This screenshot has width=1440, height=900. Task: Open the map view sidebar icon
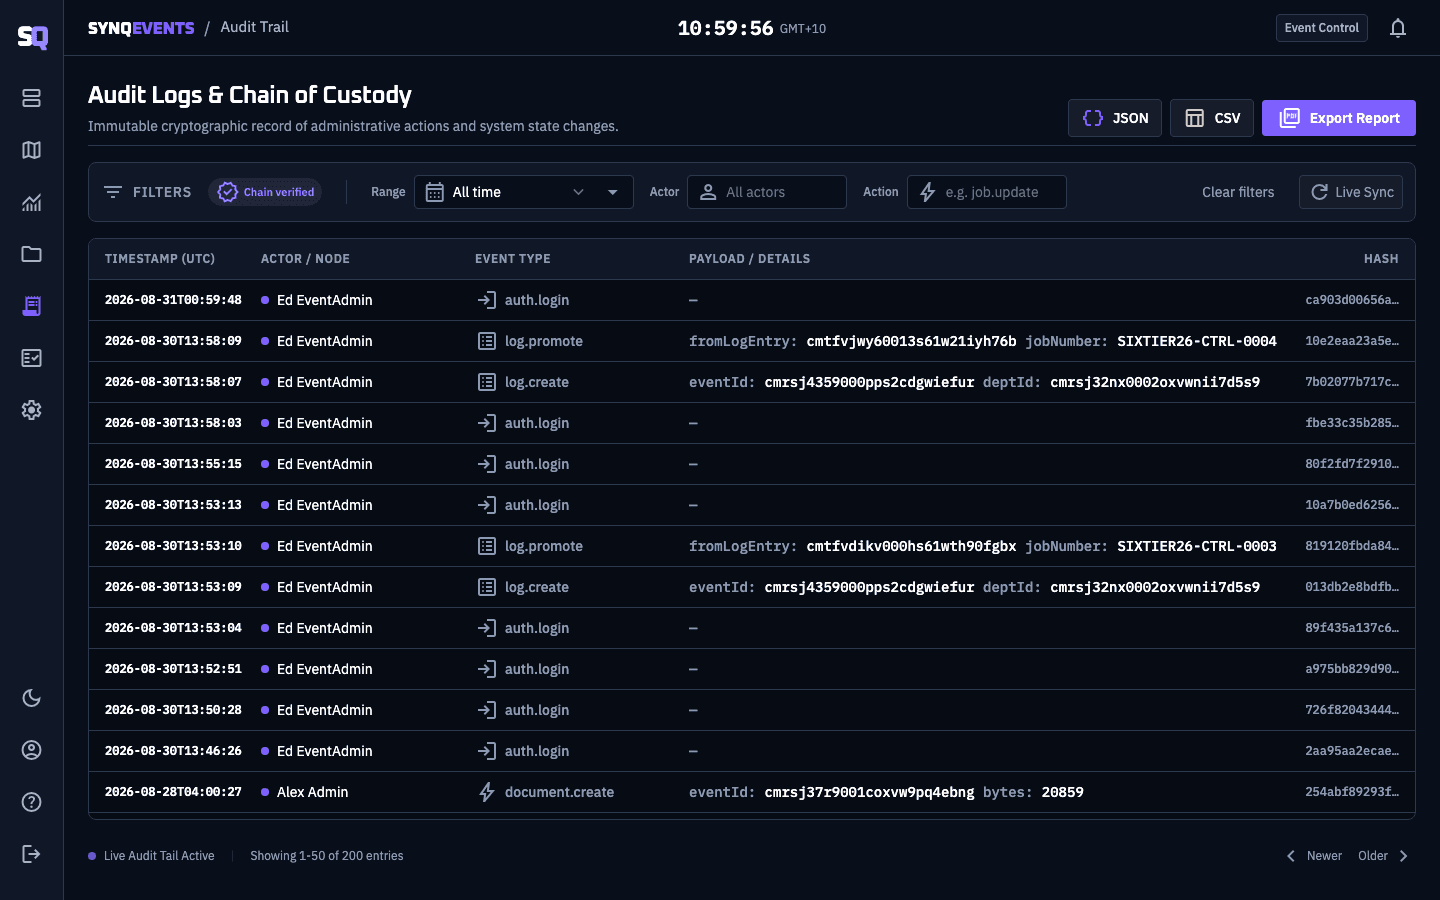pos(31,150)
